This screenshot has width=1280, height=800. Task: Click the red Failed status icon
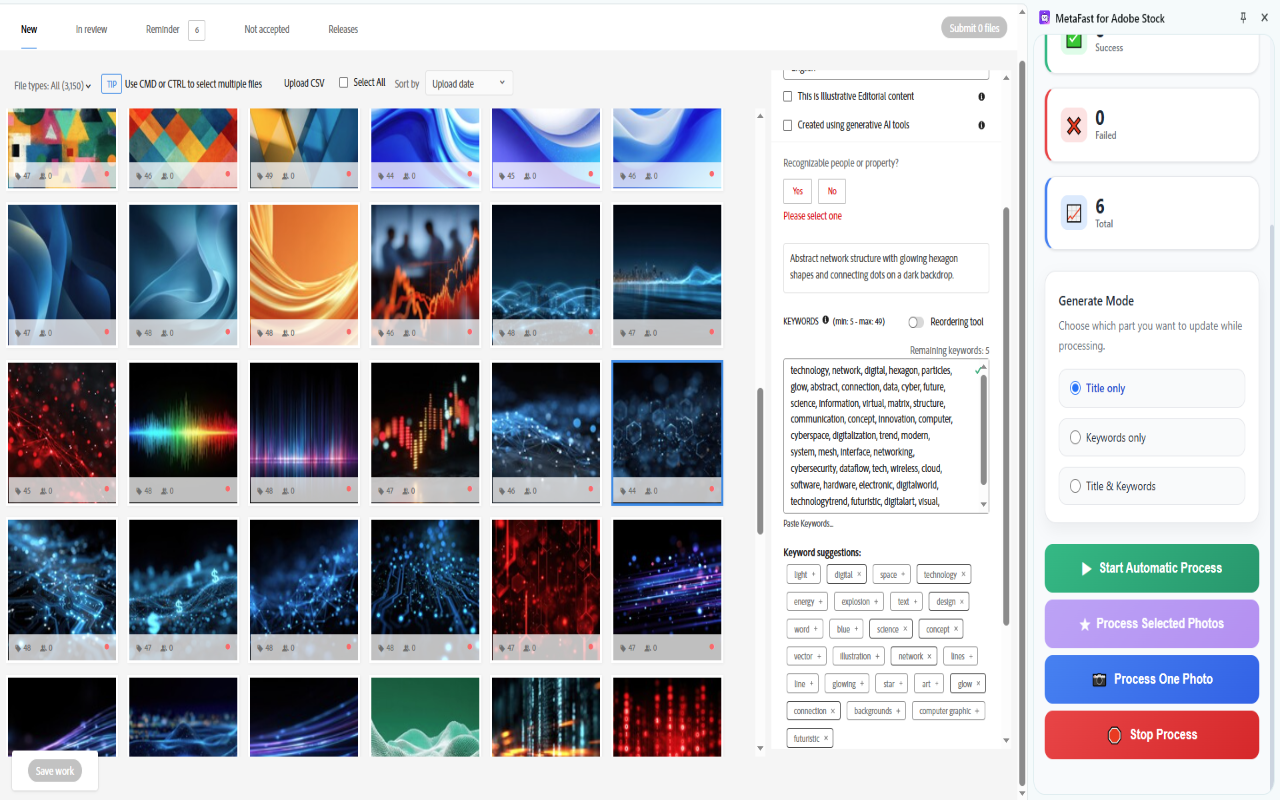click(1073, 124)
